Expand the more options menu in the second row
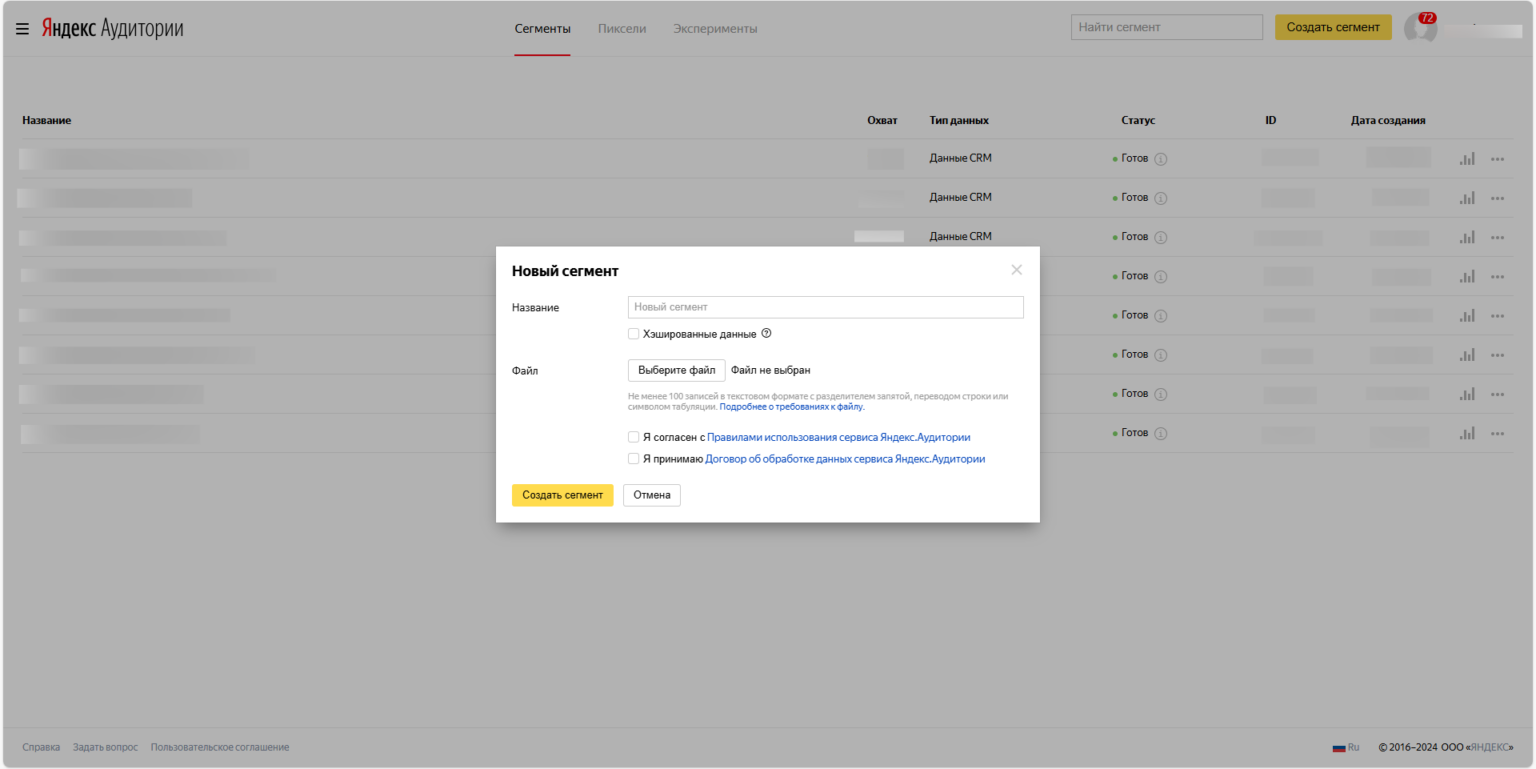This screenshot has width=1536, height=769. 1497,198
